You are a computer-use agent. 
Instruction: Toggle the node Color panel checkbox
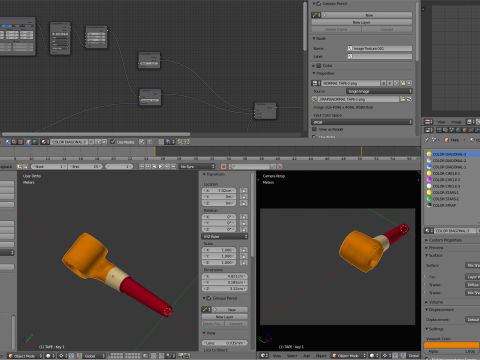[x=319, y=66]
